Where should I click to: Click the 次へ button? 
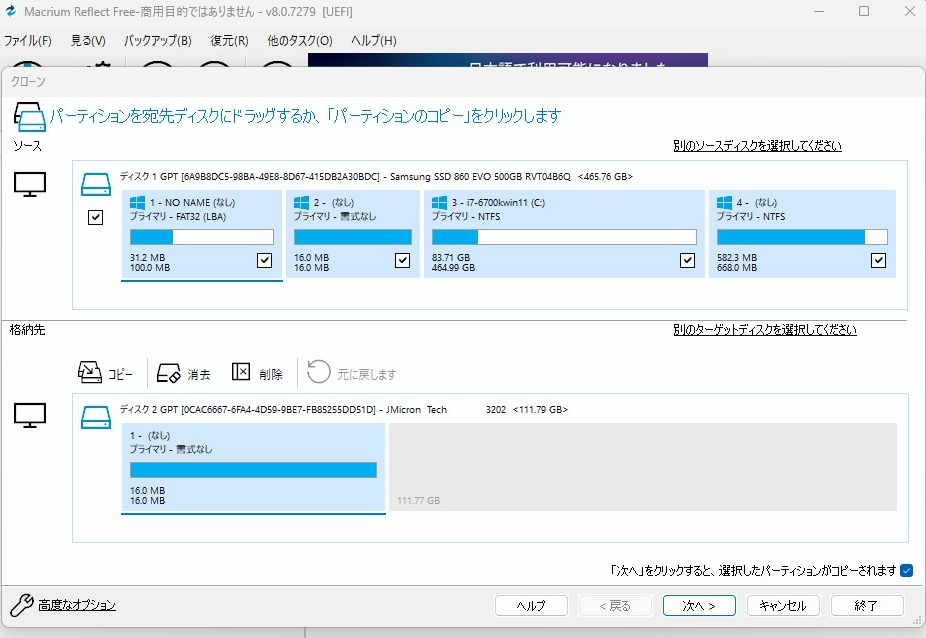tap(699, 605)
